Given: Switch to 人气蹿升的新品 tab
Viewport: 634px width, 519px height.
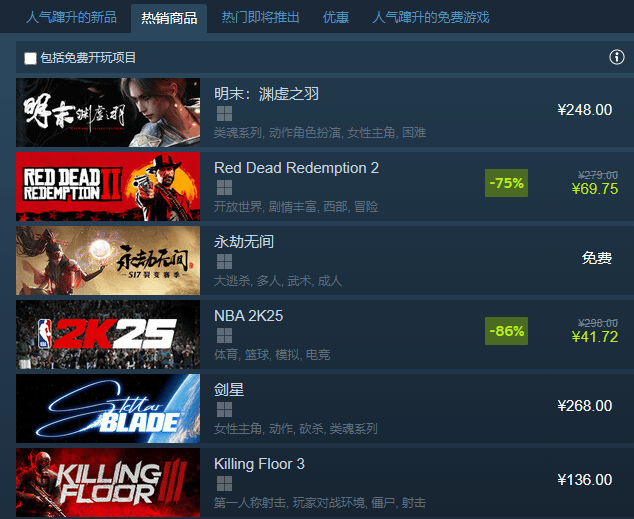Looking at the screenshot, I should [71, 17].
